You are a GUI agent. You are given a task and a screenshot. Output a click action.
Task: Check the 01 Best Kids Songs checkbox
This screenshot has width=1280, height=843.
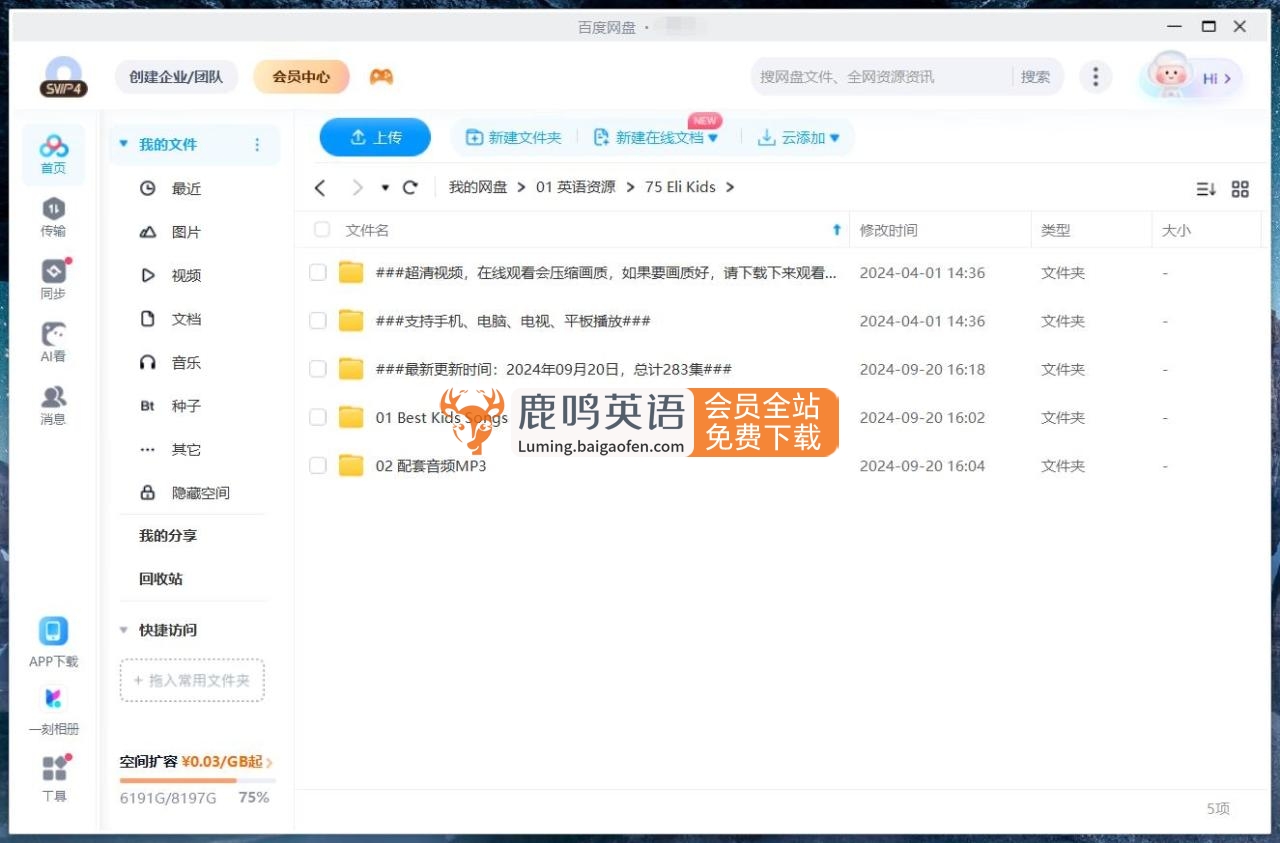318,417
